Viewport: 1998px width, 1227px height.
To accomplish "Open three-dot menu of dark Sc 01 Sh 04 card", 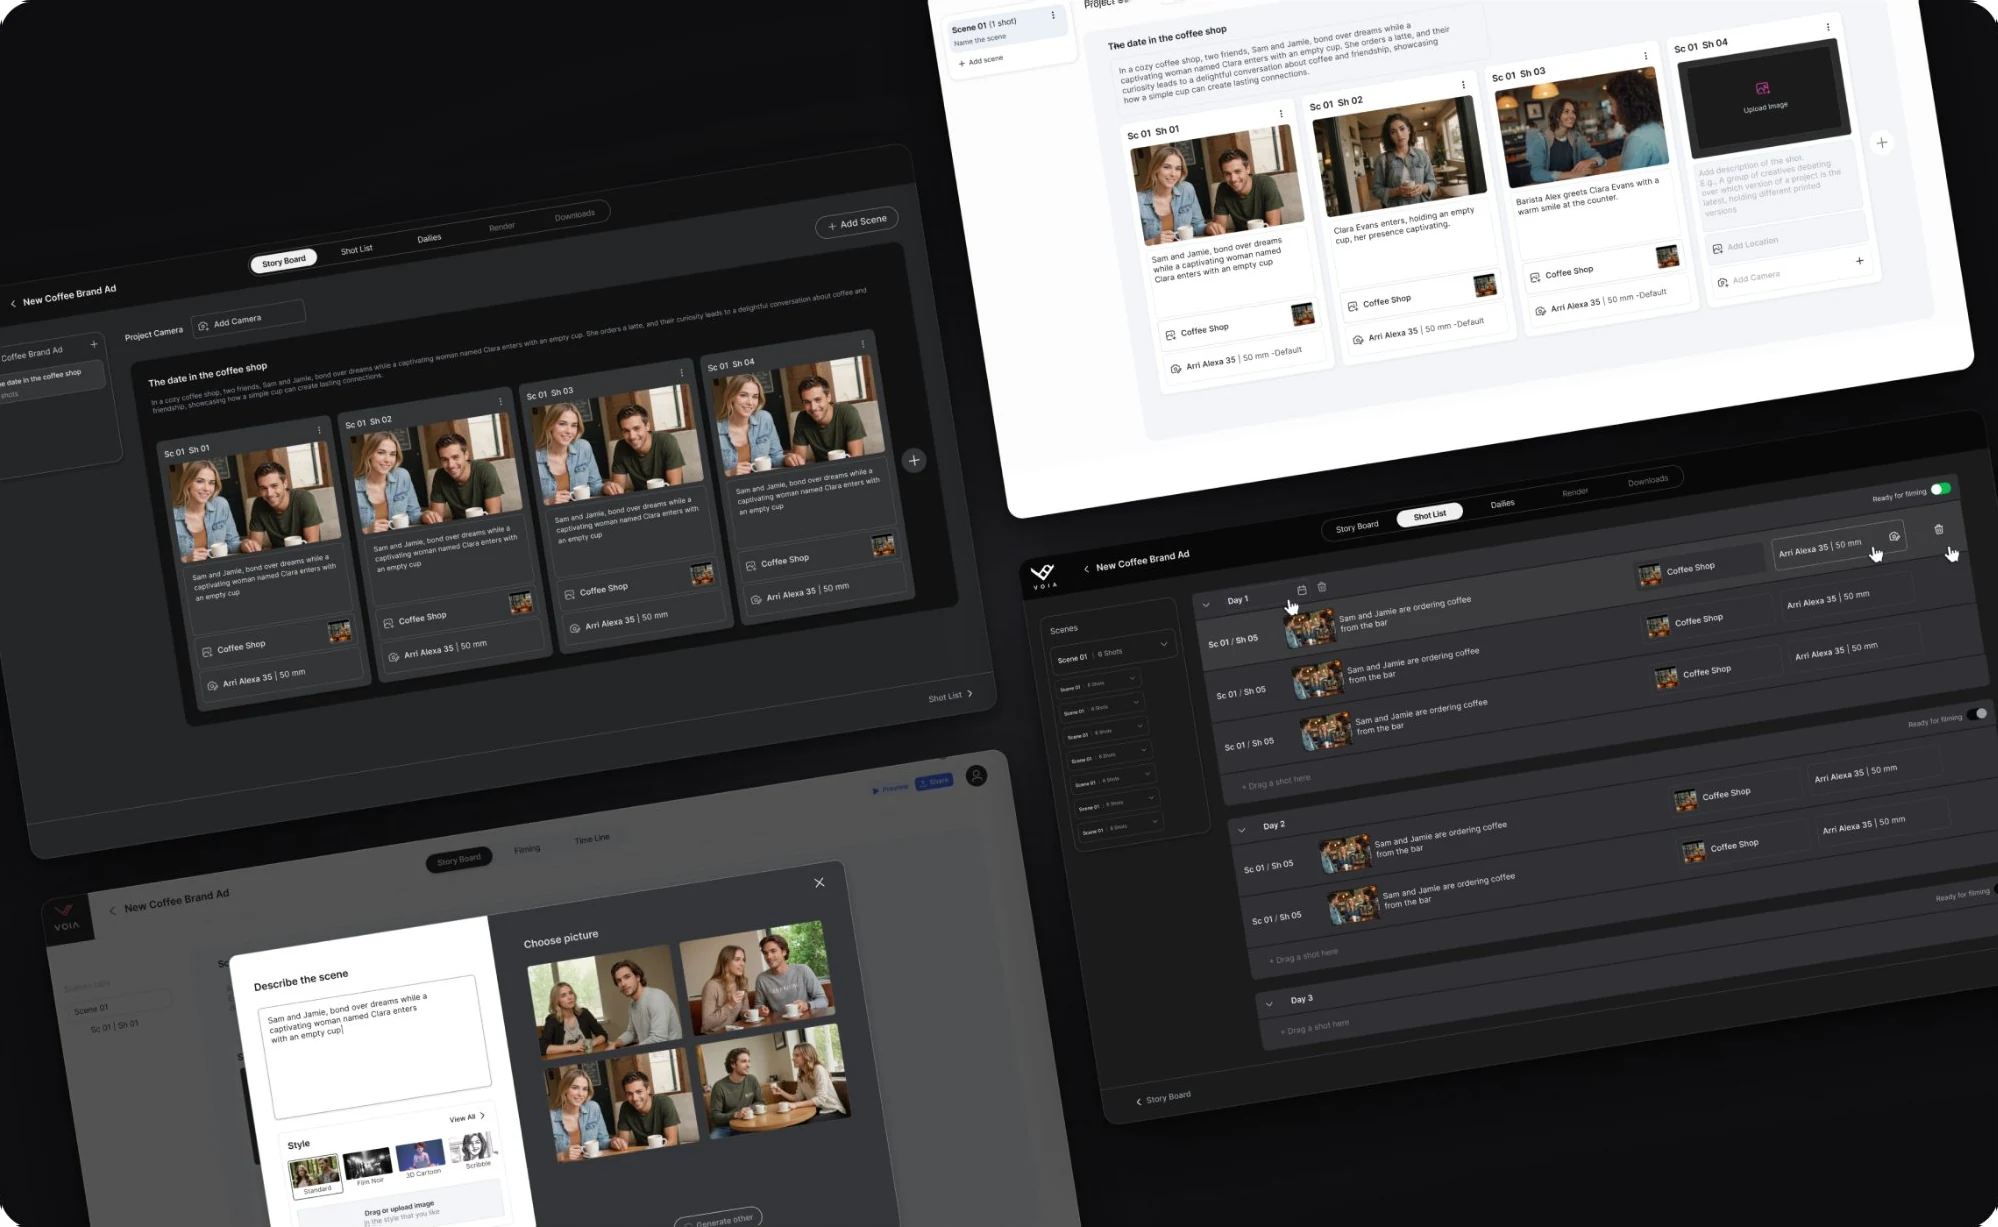I will (x=862, y=344).
